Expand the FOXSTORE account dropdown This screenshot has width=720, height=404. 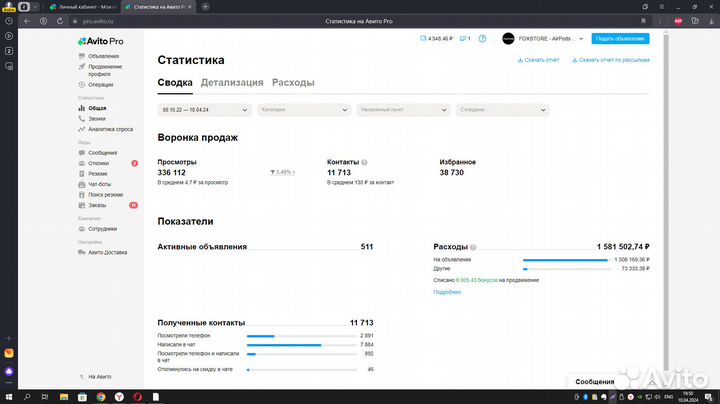pos(581,39)
